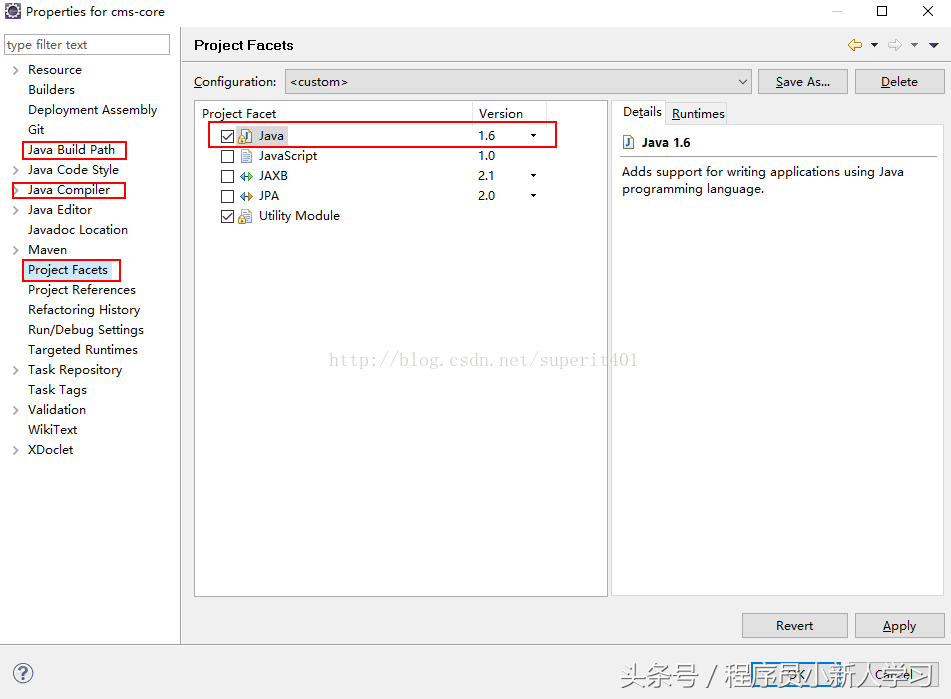Uncheck the Utility Module checkbox

[x=227, y=216]
